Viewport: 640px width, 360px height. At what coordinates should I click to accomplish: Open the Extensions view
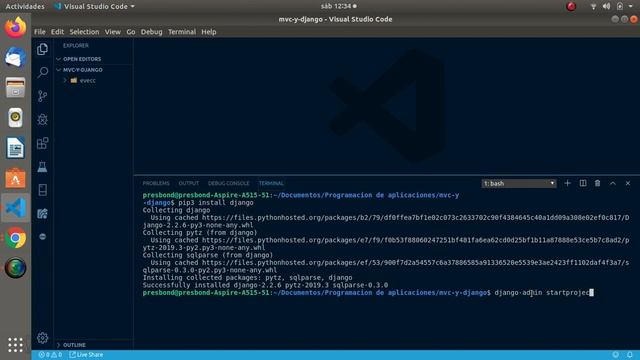pyautogui.click(x=42, y=143)
